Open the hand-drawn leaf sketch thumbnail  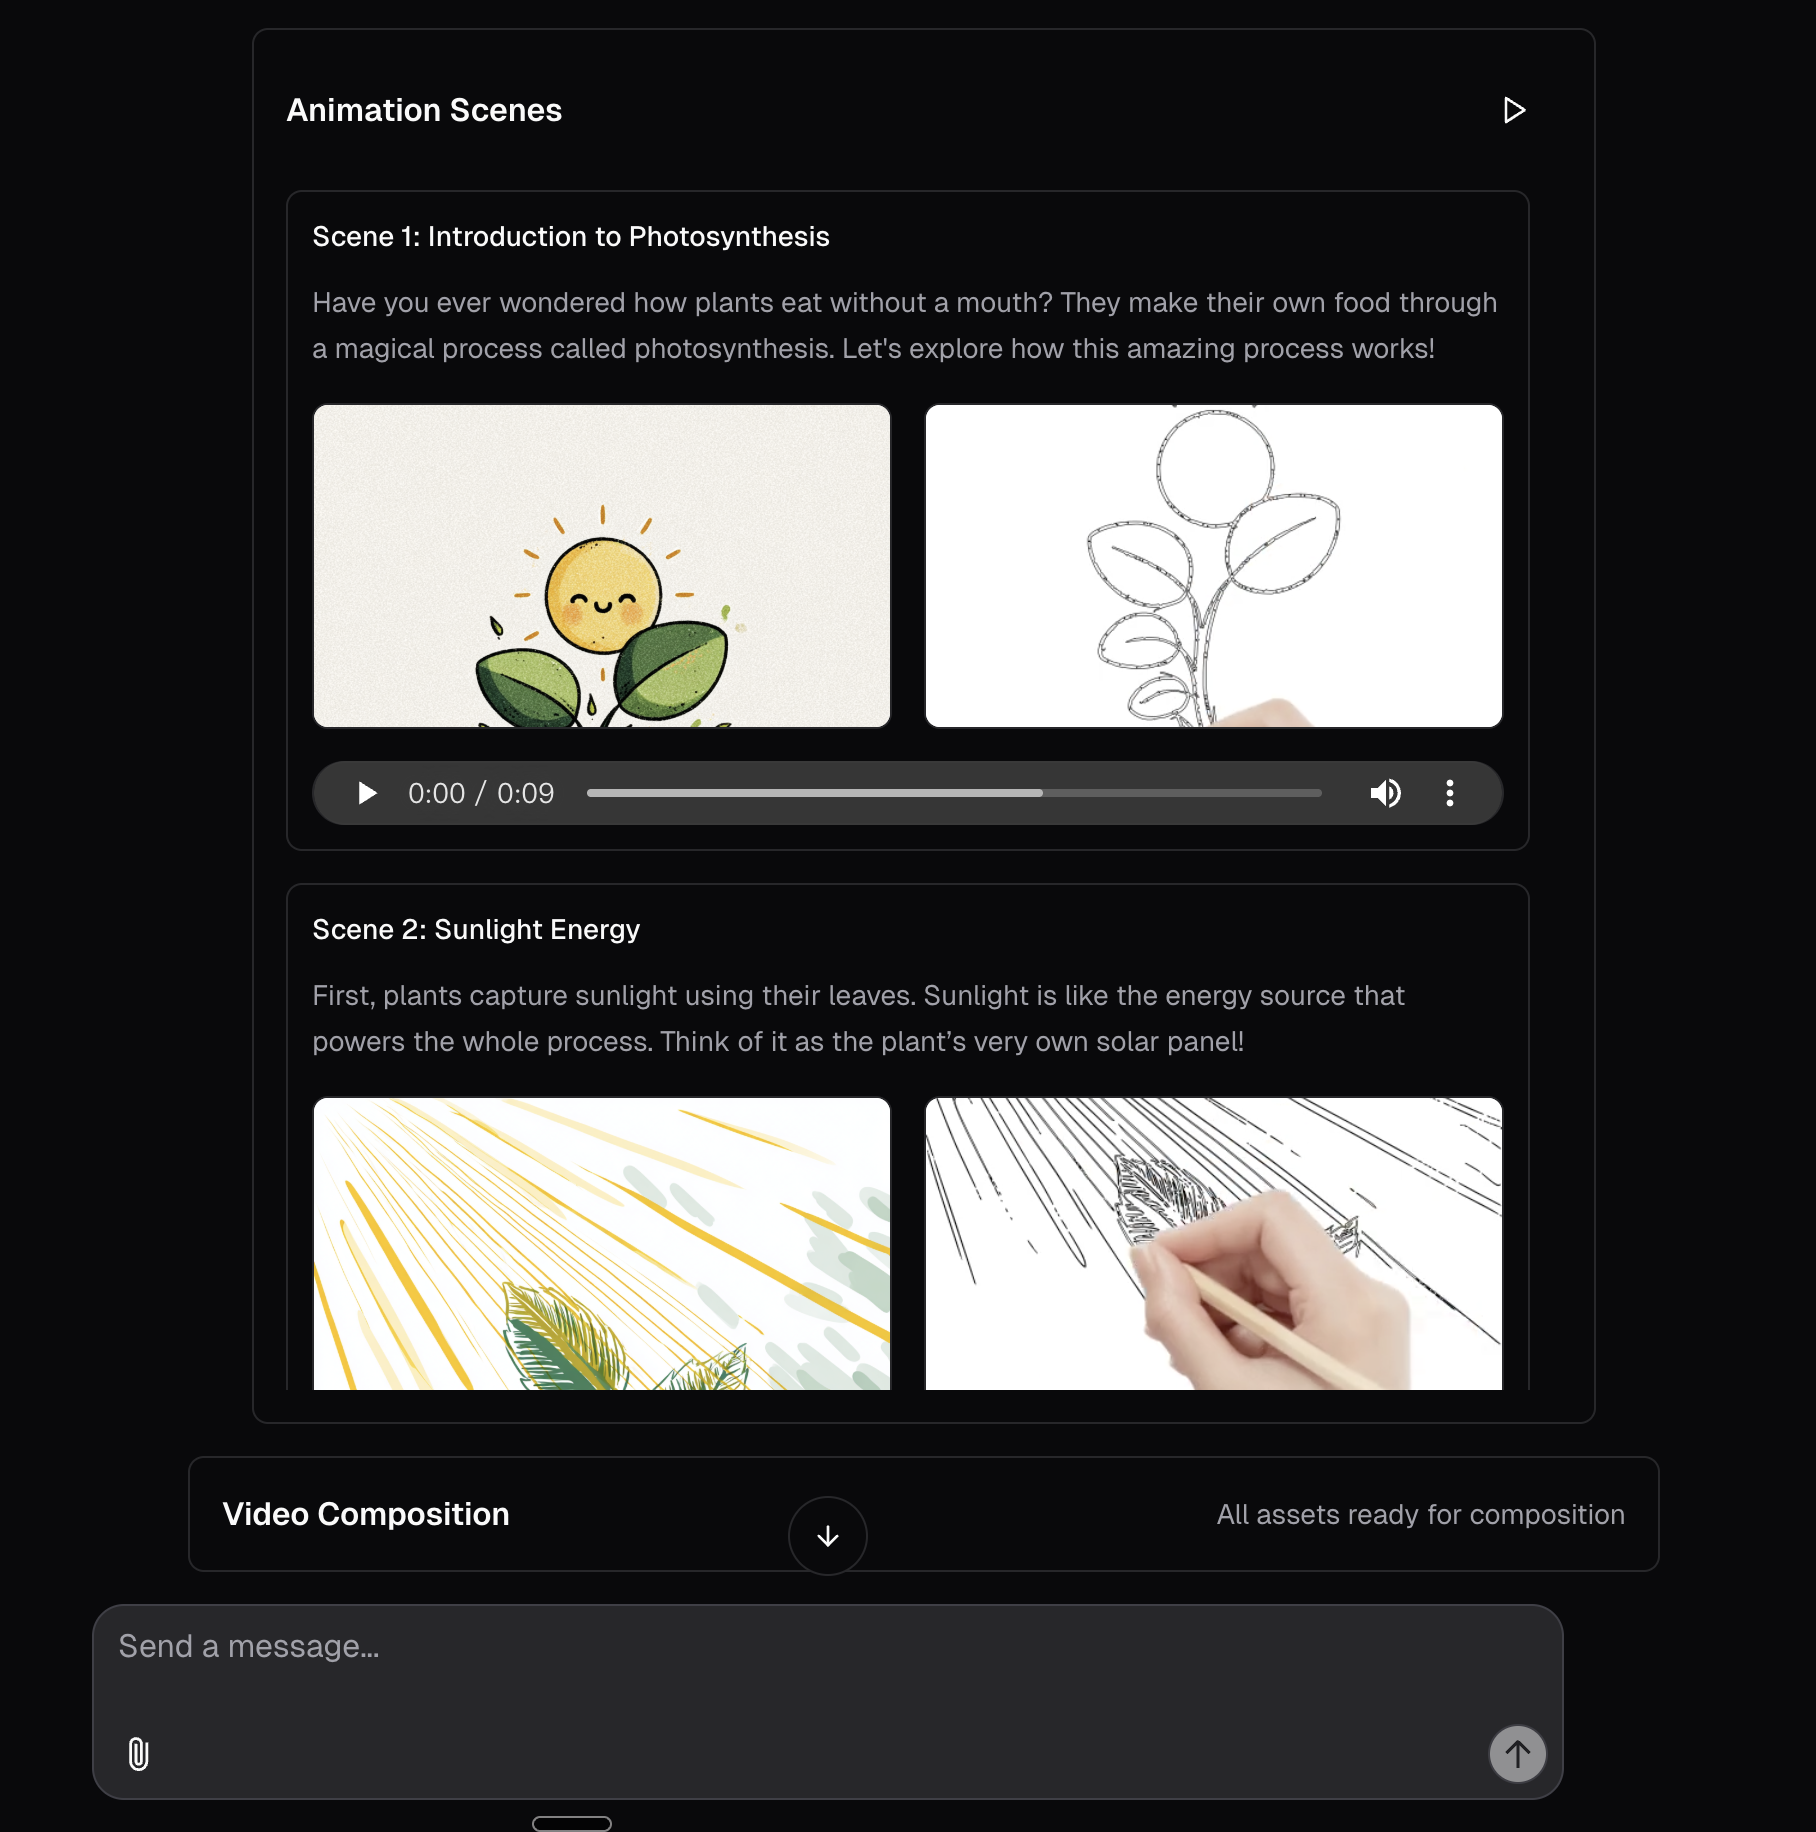tap(1214, 1243)
